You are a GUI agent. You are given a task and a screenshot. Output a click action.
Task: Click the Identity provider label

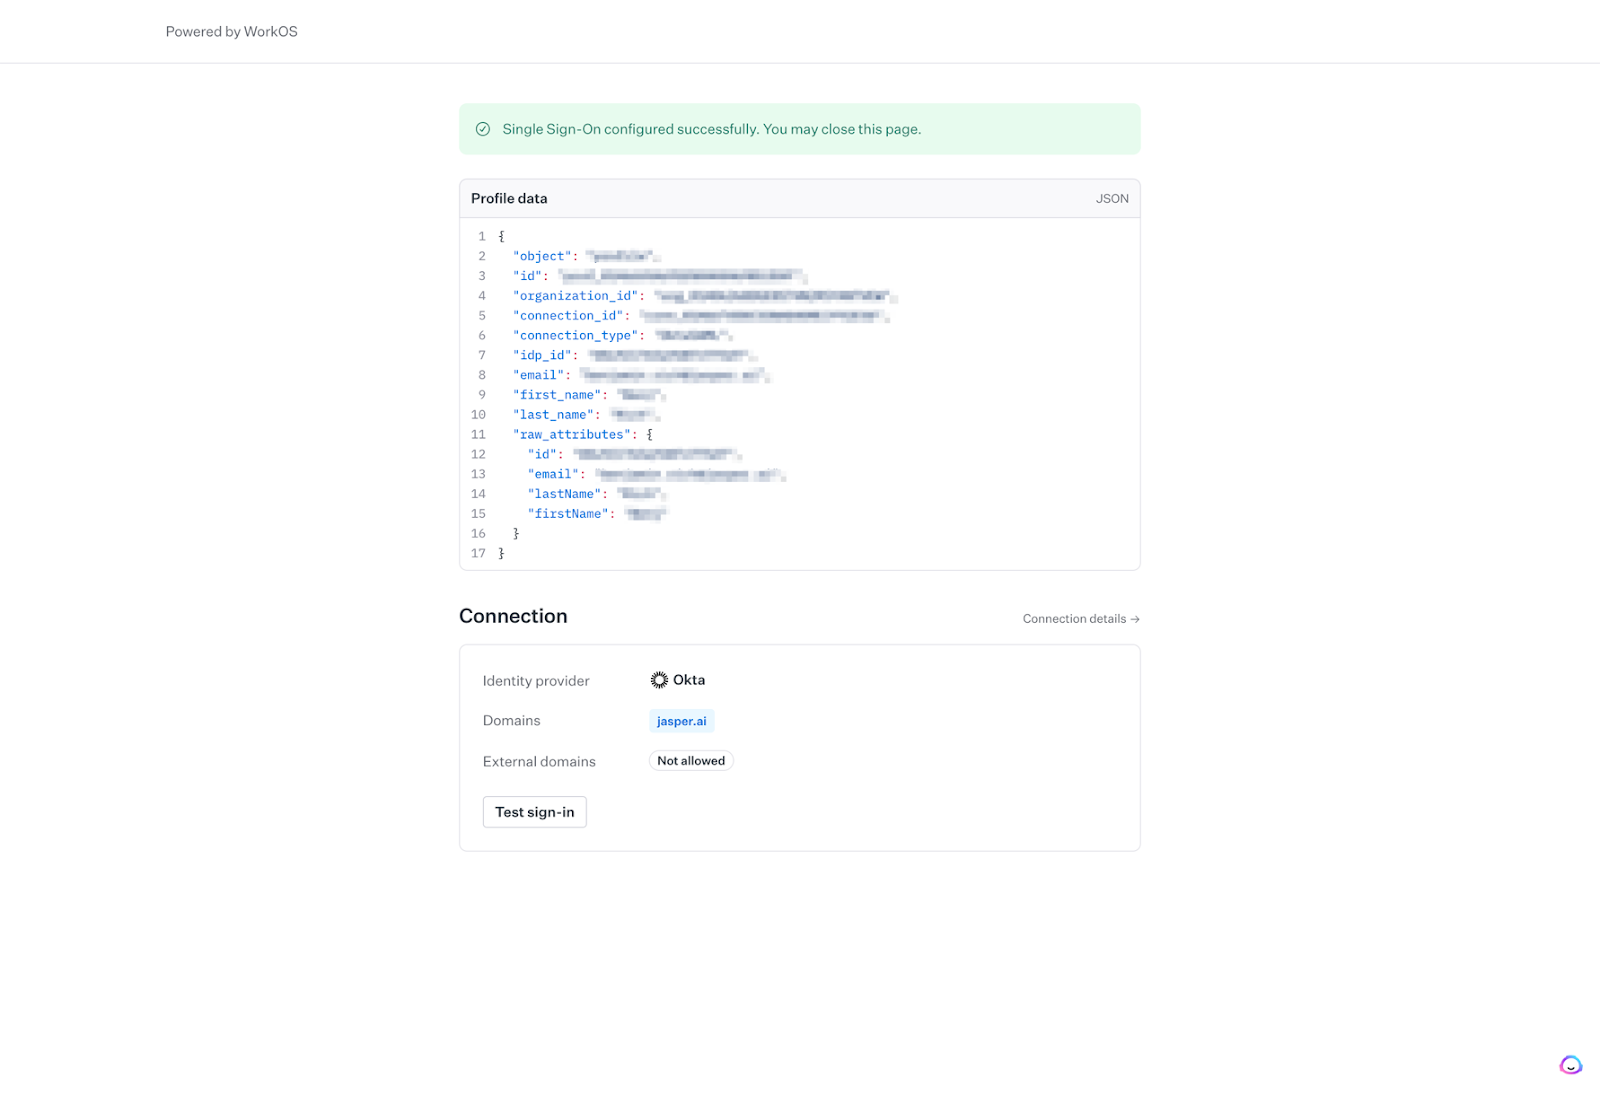(x=536, y=681)
